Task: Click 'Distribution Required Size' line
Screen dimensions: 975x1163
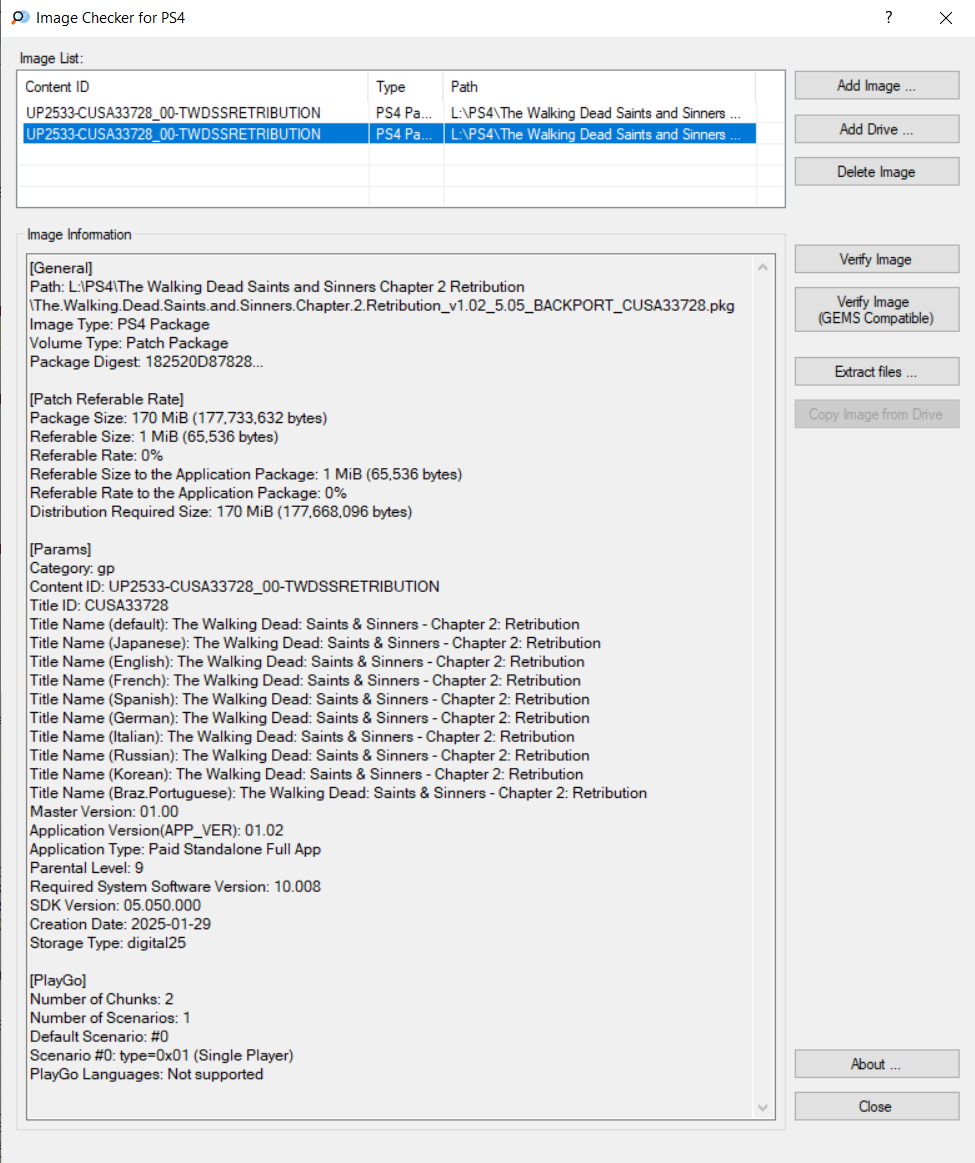Action: 221,512
